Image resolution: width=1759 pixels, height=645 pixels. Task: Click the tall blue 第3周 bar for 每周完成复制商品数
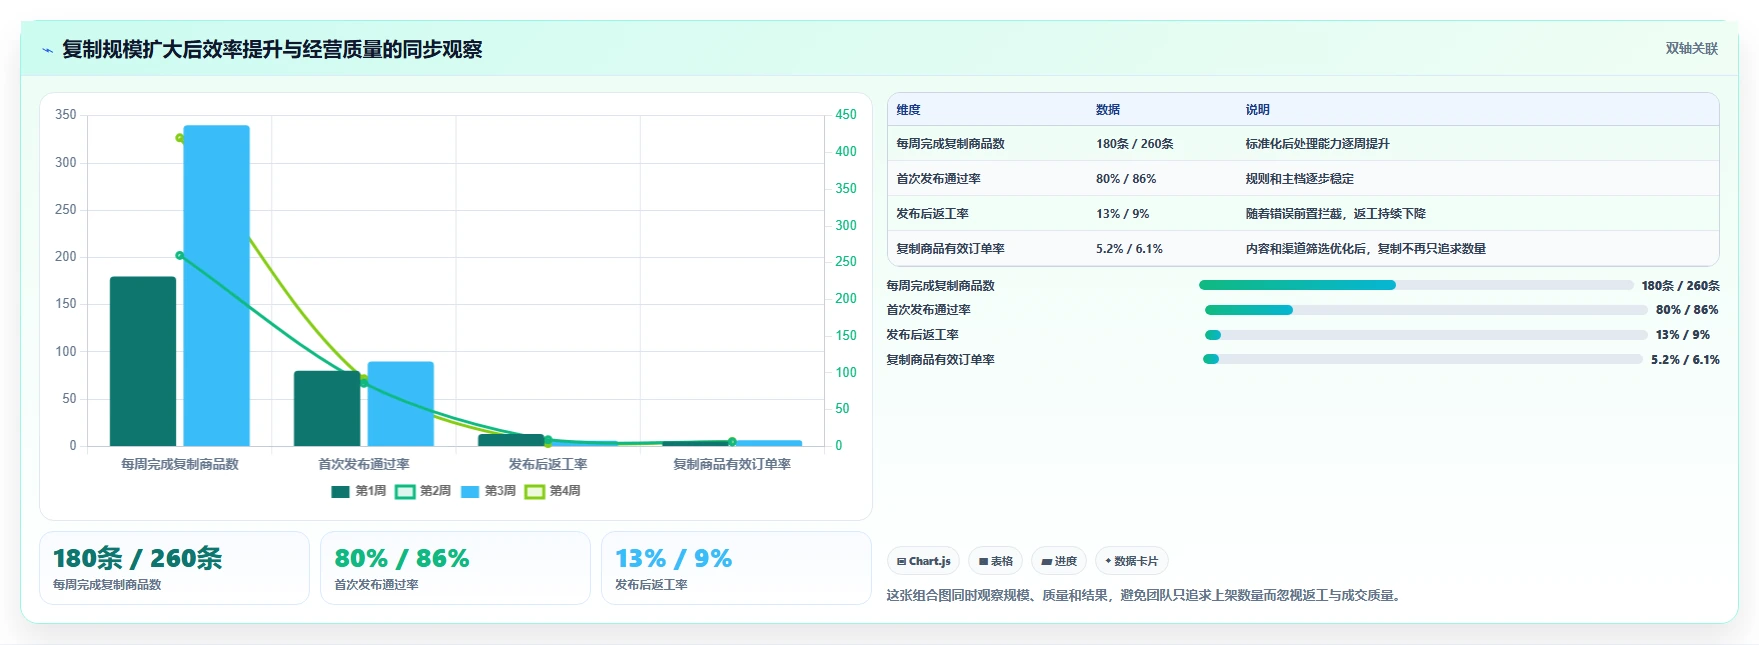[x=216, y=286]
